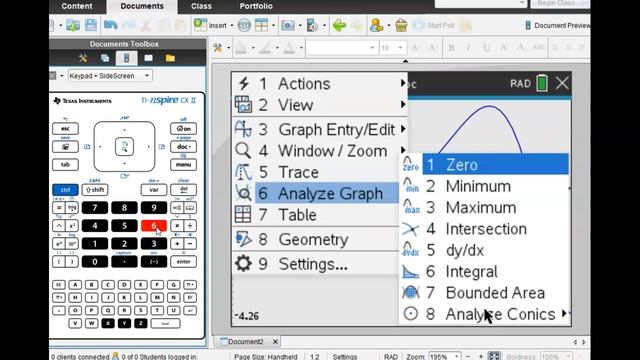640x360 pixels.
Task: Choose Maximum in Analyze Graph submenu
Action: (x=484, y=208)
